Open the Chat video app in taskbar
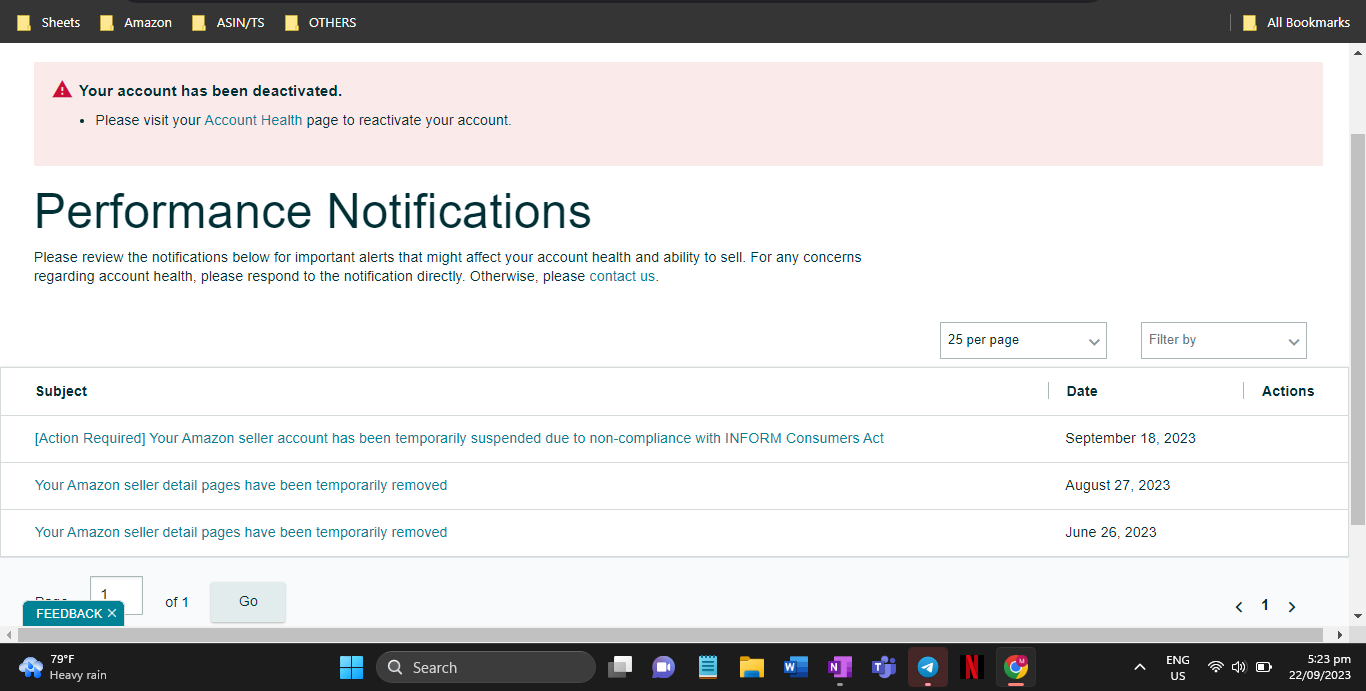Screen dimensions: 1366x691 click(663, 667)
